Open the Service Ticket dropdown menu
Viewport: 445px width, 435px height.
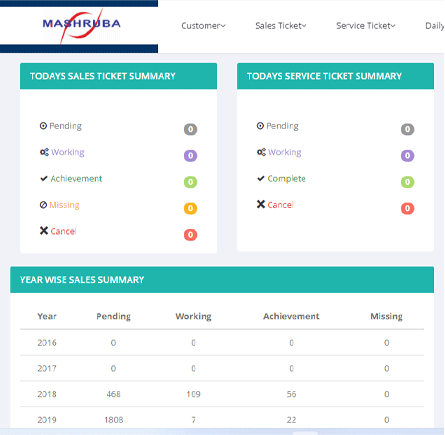tap(366, 26)
